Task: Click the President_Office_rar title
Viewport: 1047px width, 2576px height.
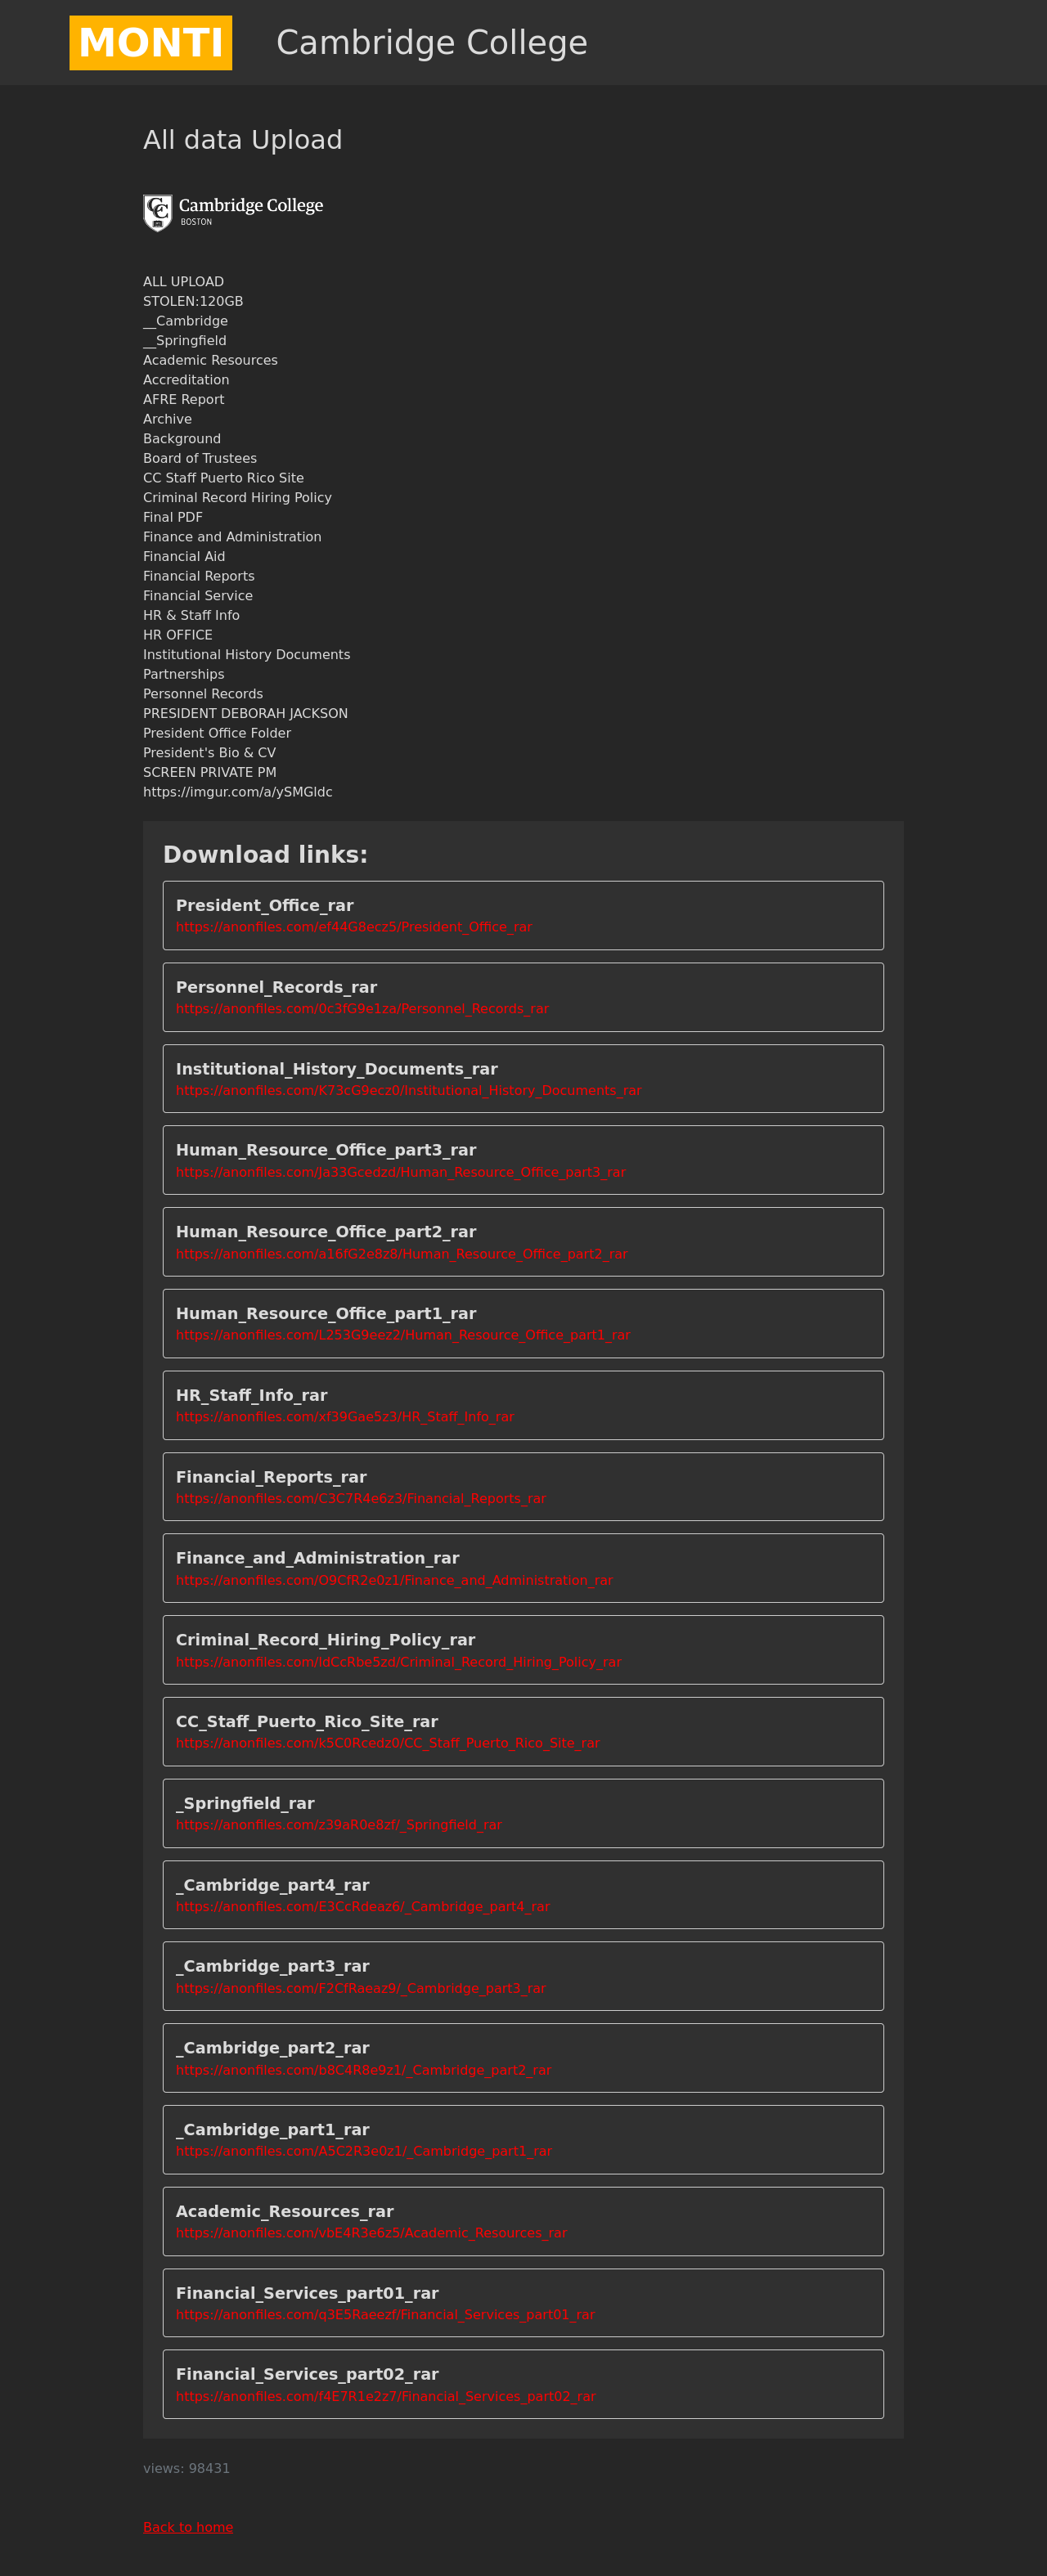Action: point(265,905)
